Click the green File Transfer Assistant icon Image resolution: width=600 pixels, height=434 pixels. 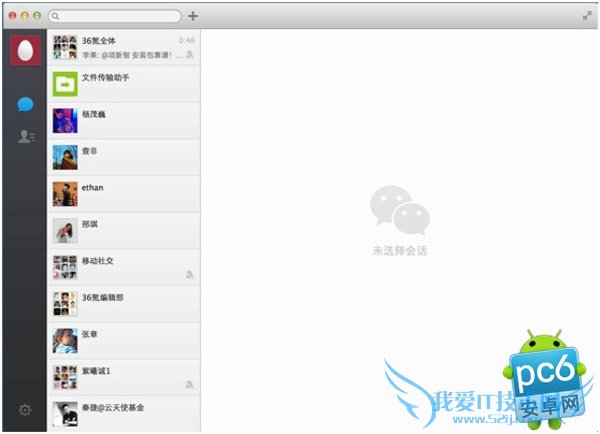65,84
